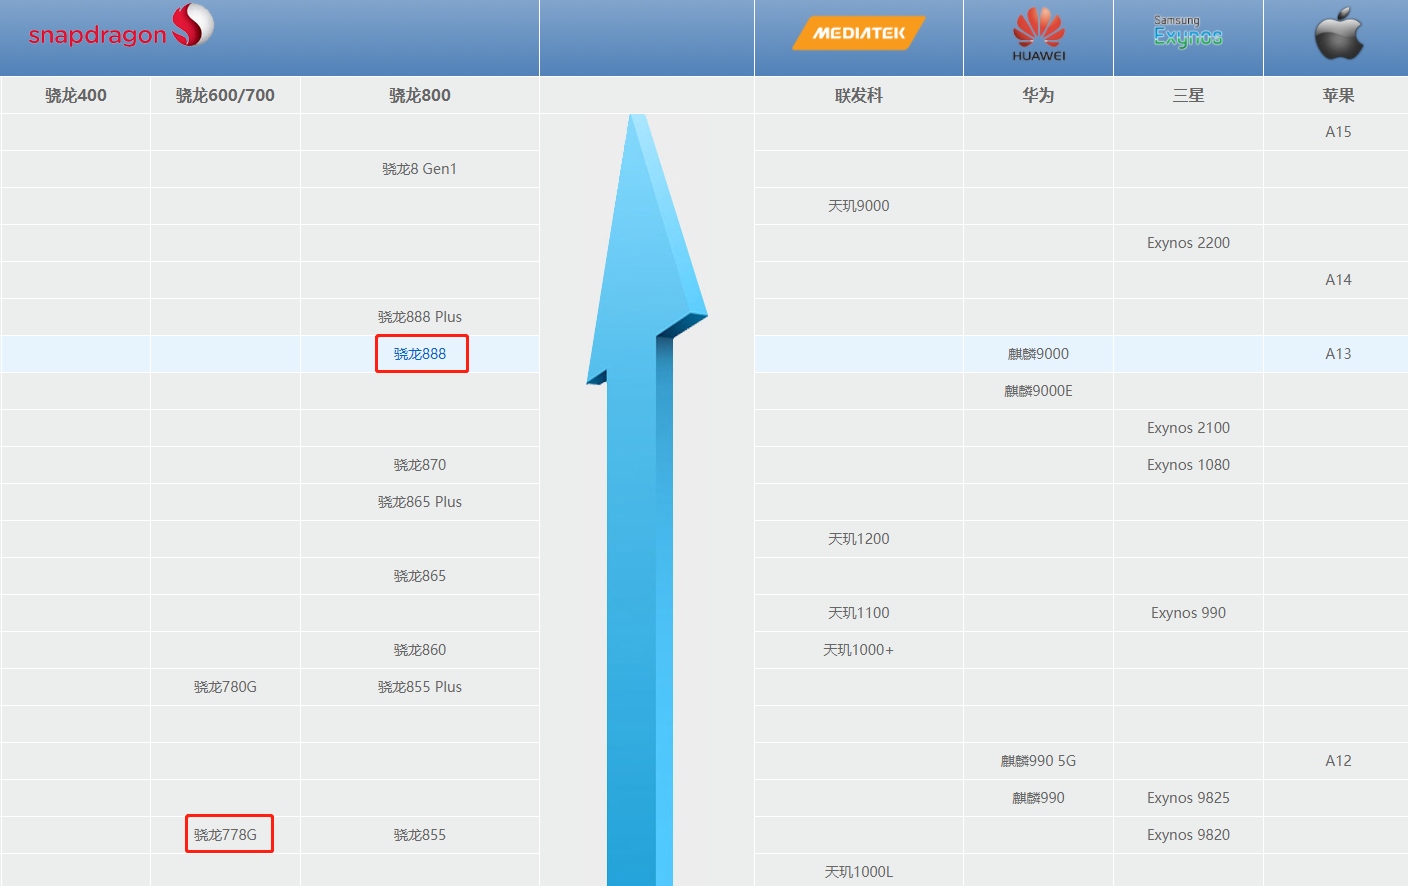Click the 骁龙778G cell

click(x=225, y=835)
